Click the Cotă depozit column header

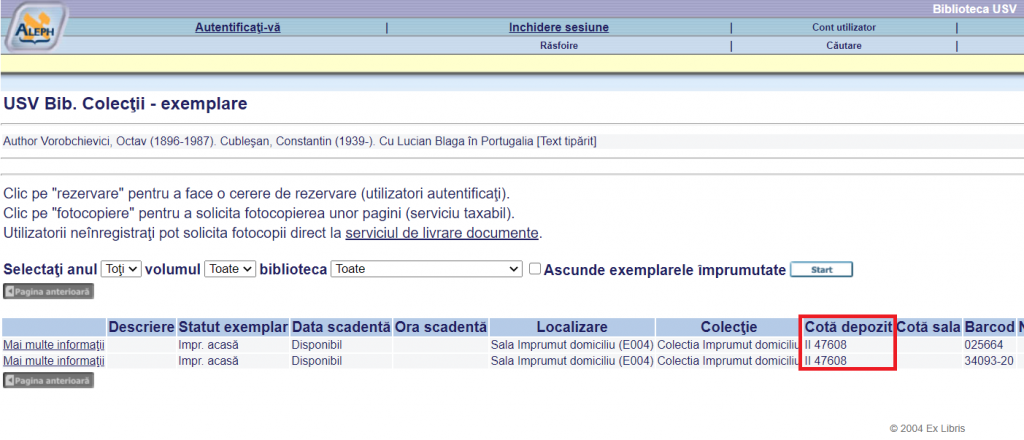point(847,327)
